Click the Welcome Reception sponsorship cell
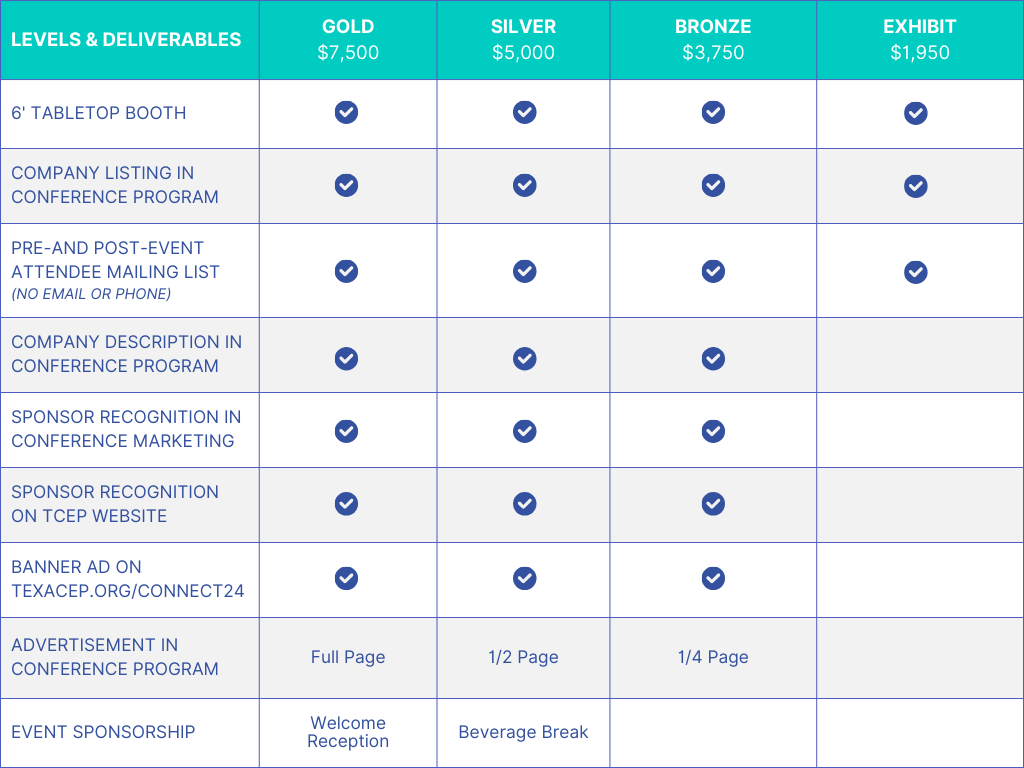 348,732
